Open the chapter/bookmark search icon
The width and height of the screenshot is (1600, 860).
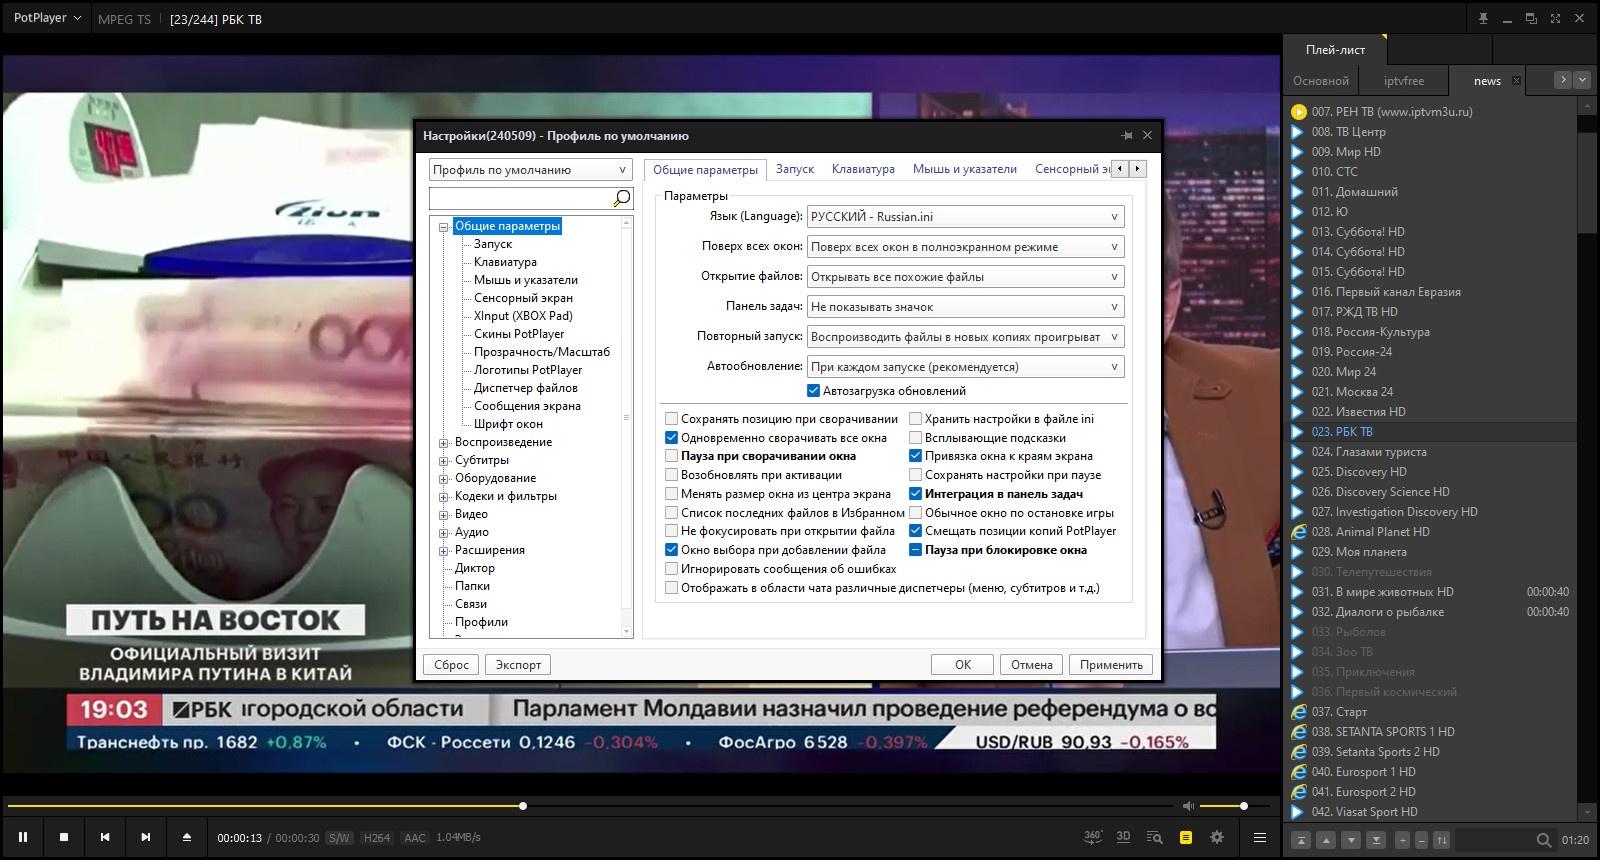(x=1154, y=837)
